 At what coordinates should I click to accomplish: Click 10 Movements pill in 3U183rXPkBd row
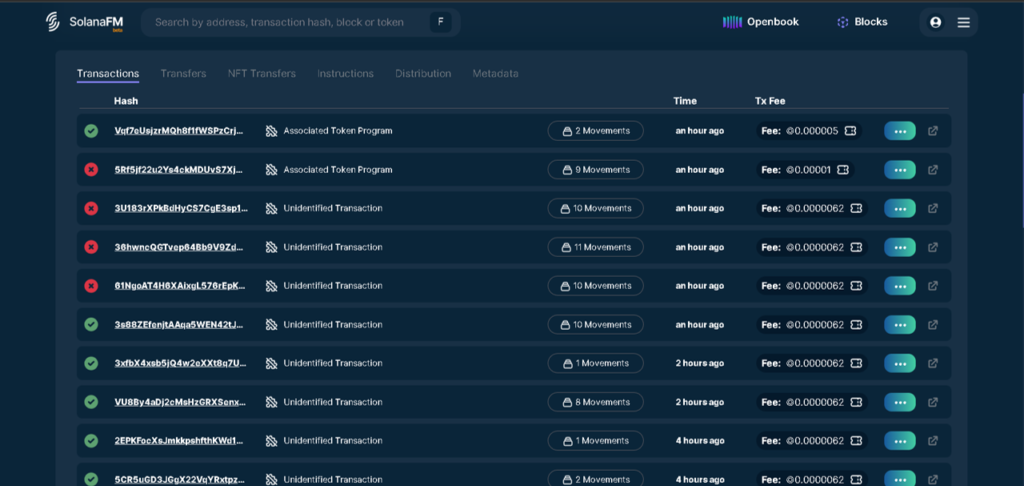(596, 208)
